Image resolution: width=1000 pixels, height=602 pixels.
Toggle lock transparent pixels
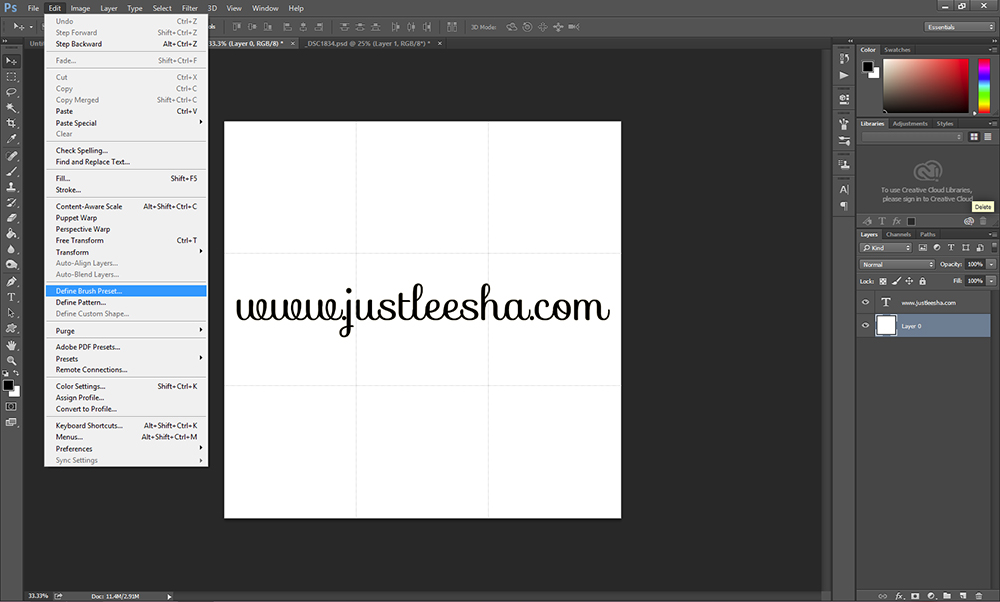point(883,281)
